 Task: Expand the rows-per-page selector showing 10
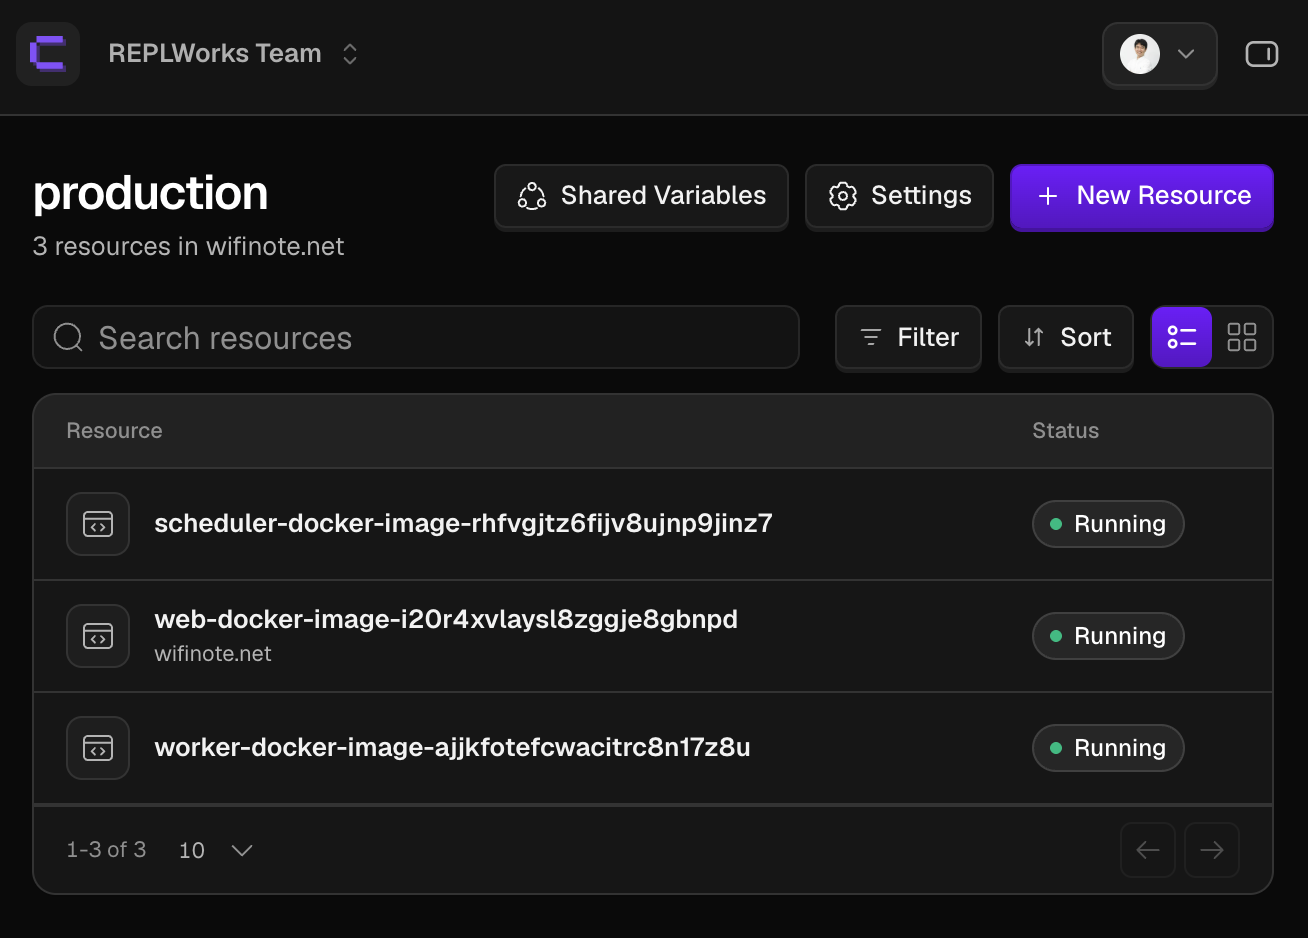(x=215, y=850)
